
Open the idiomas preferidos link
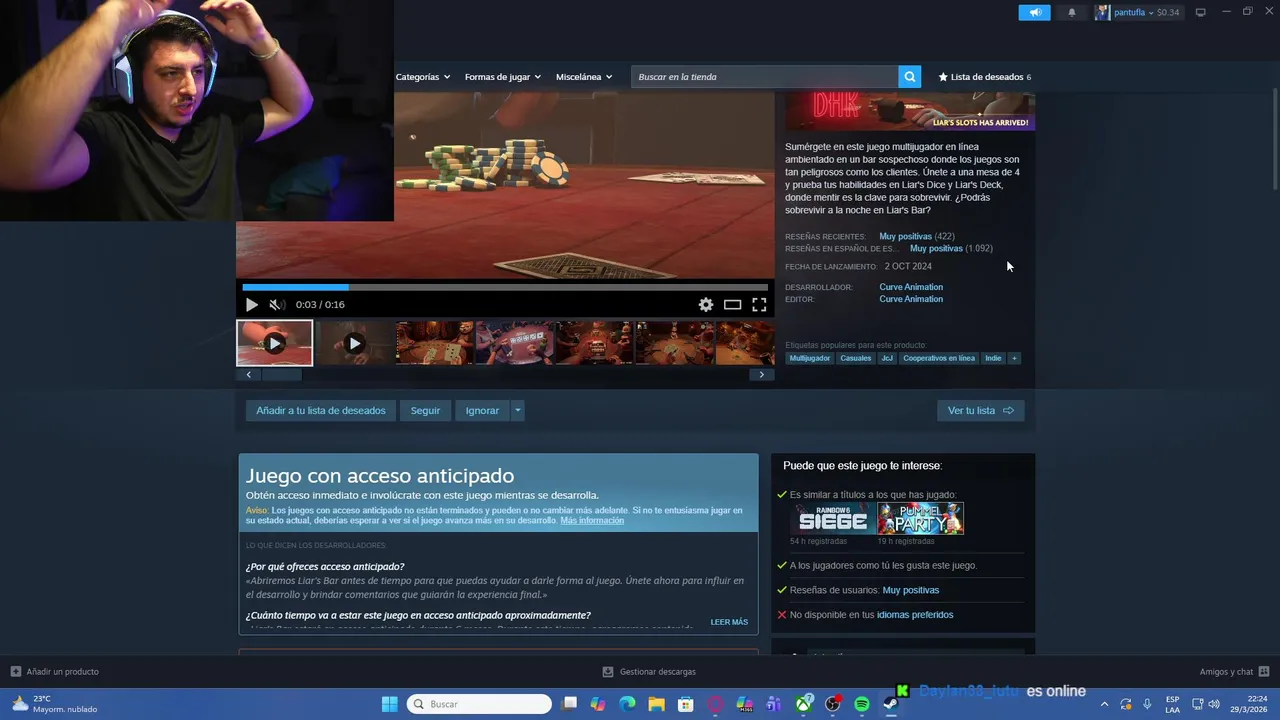point(915,615)
